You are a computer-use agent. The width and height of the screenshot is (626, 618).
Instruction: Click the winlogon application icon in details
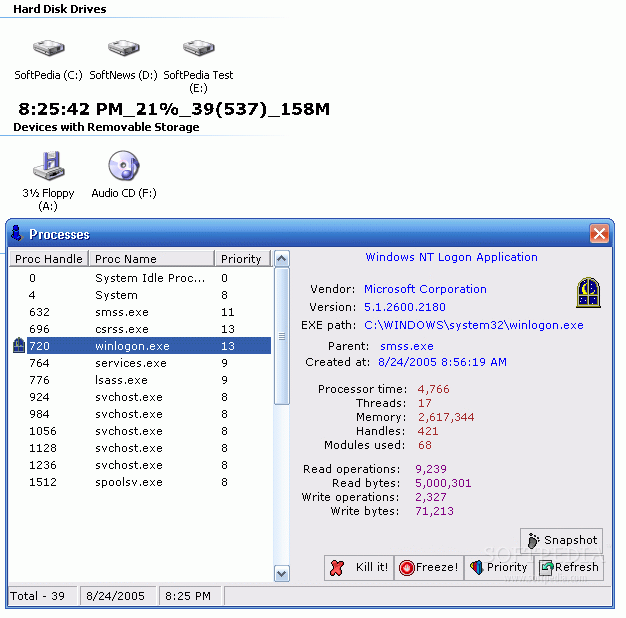[588, 293]
